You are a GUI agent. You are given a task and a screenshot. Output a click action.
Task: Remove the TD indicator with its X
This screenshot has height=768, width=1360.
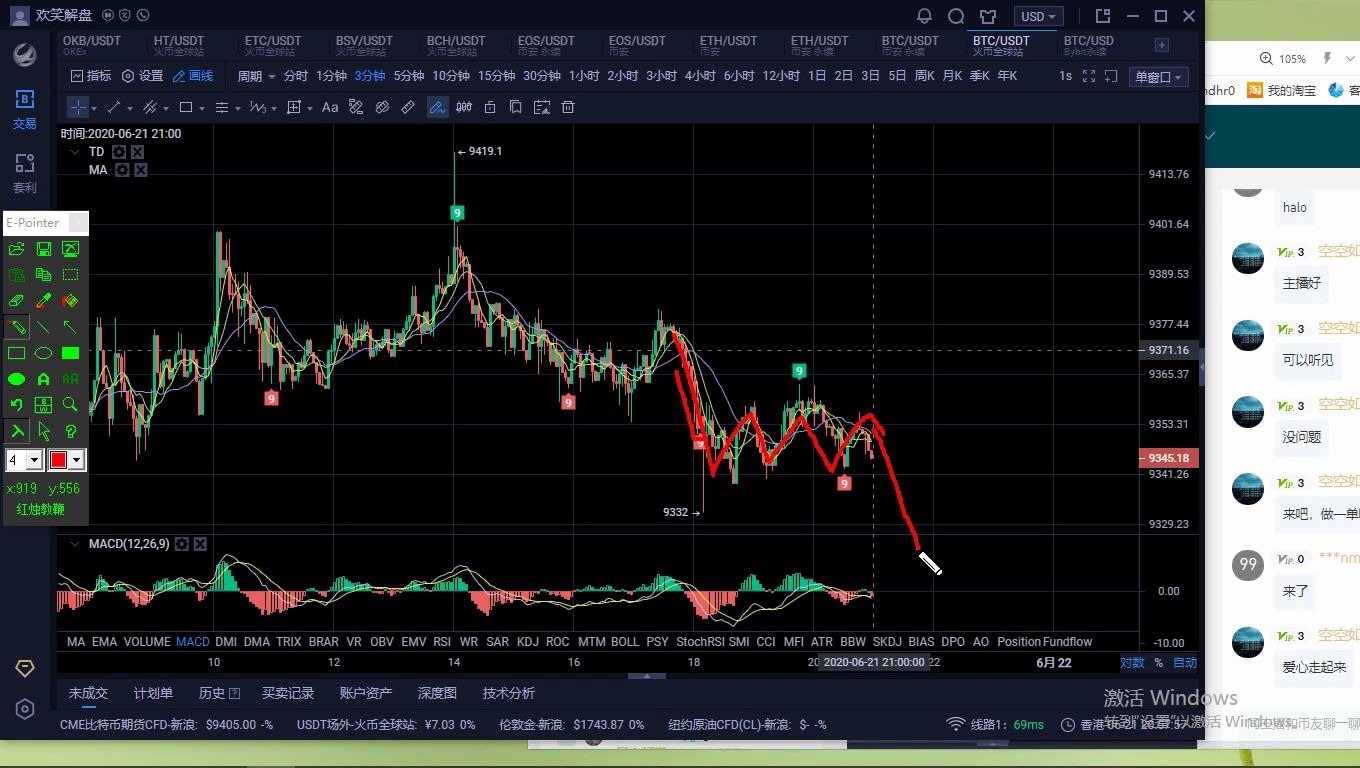point(138,152)
